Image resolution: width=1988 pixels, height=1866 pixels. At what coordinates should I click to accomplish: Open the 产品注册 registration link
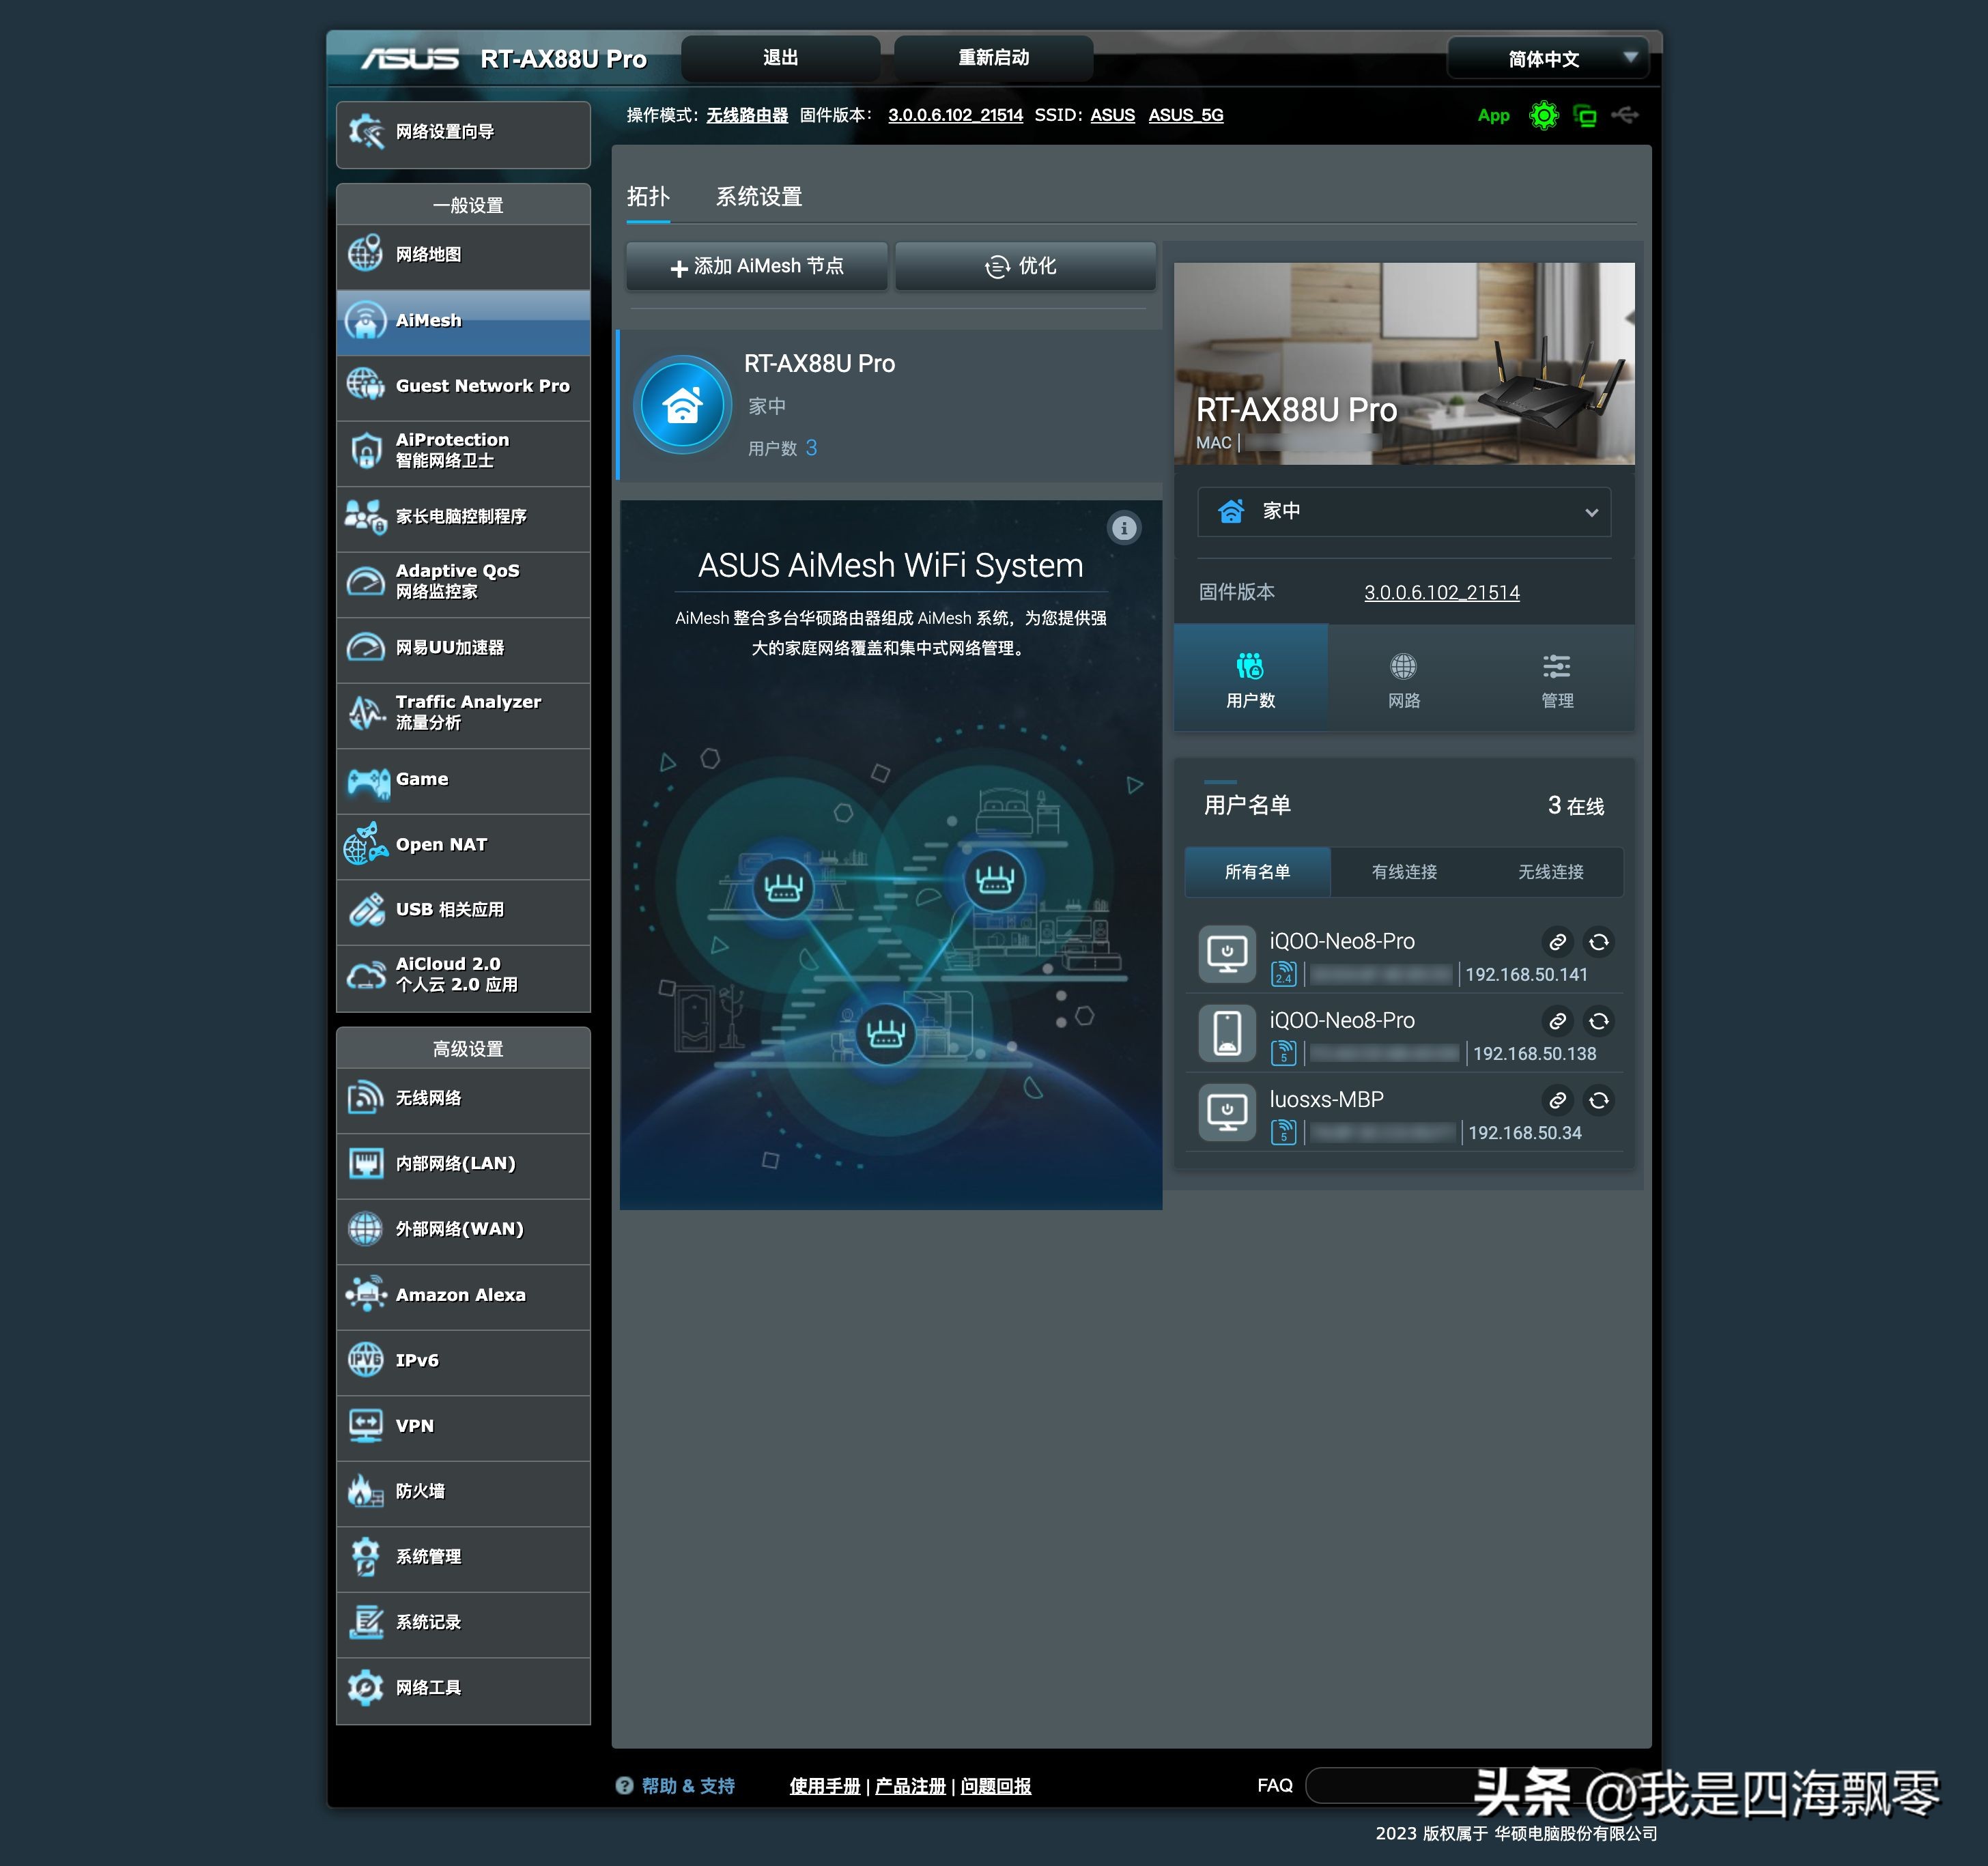910,1786
